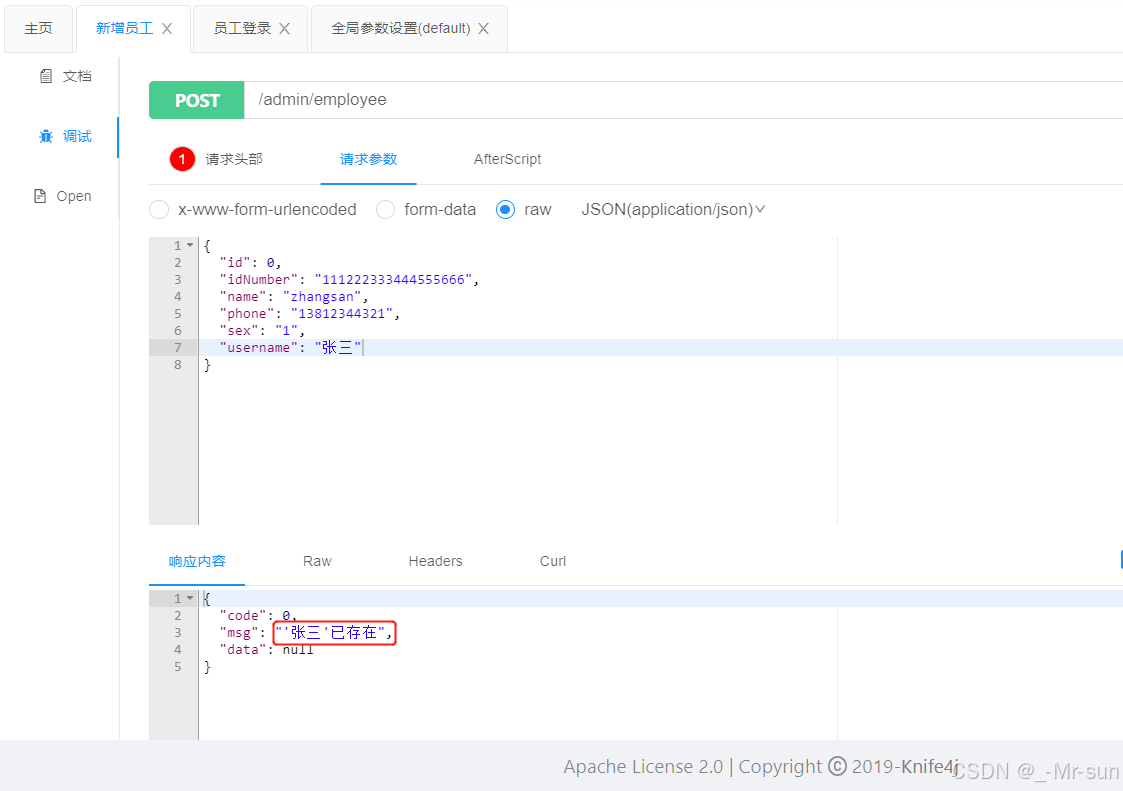
Task: Switch to the 新增员工 tab
Action: point(125,29)
